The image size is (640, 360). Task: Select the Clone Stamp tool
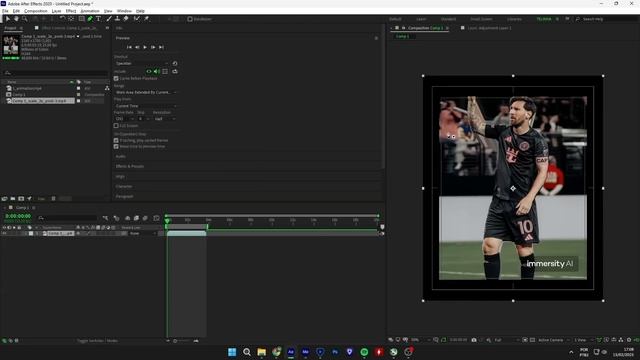118,19
